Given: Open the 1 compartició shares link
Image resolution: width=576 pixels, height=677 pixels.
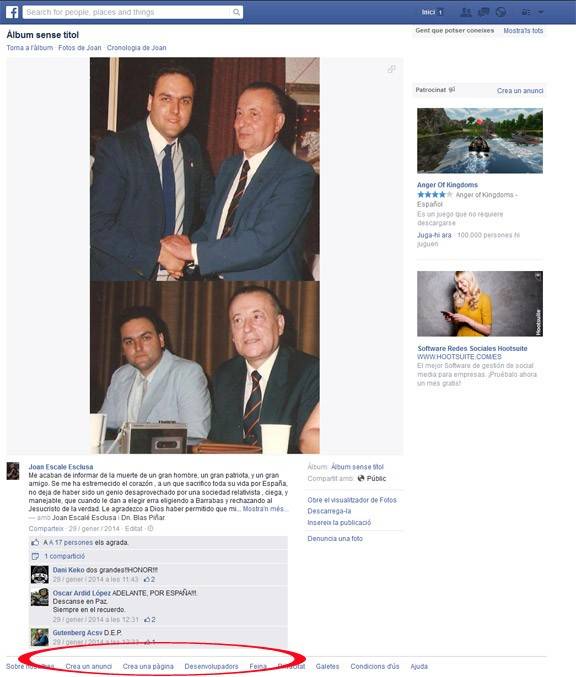Looking at the screenshot, I should 65,556.
